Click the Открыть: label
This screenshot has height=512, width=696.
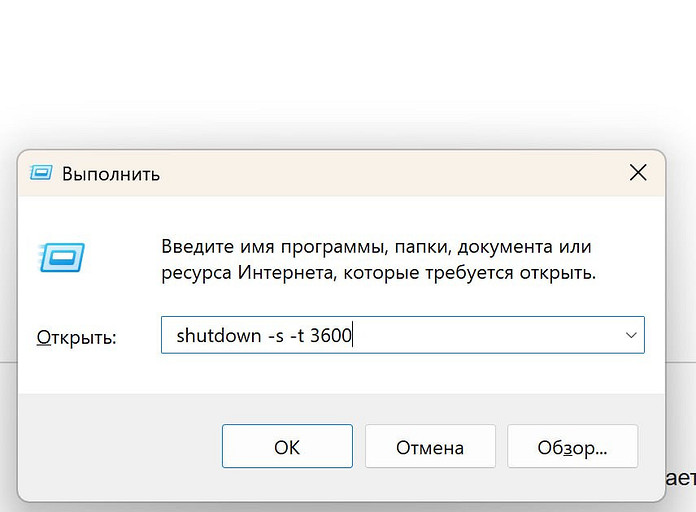coord(76,337)
